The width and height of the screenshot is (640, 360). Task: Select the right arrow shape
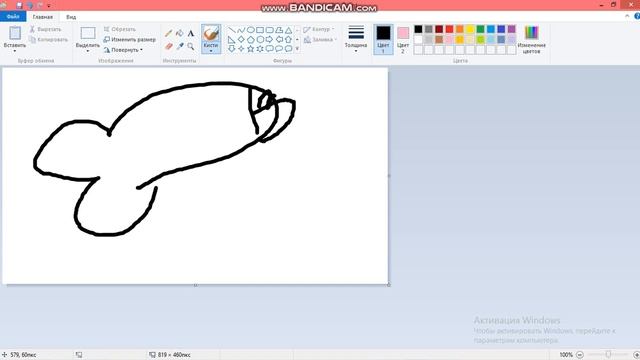(x=269, y=40)
